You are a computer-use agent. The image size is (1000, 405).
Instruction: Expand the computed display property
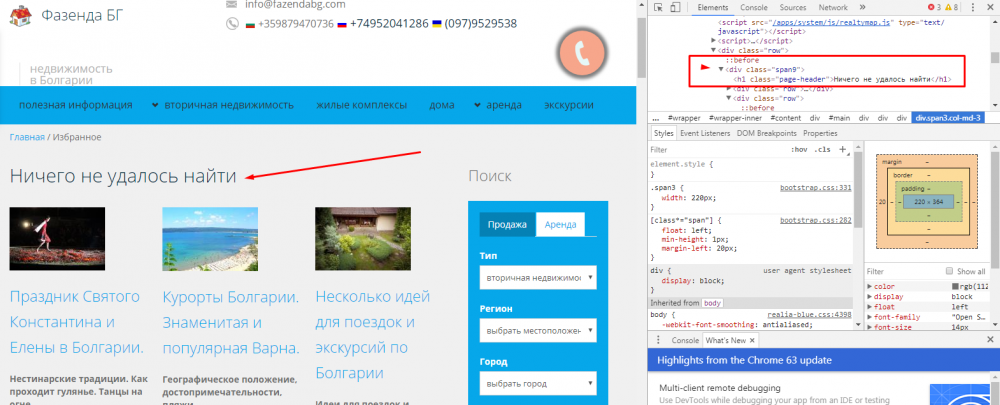tap(870, 297)
